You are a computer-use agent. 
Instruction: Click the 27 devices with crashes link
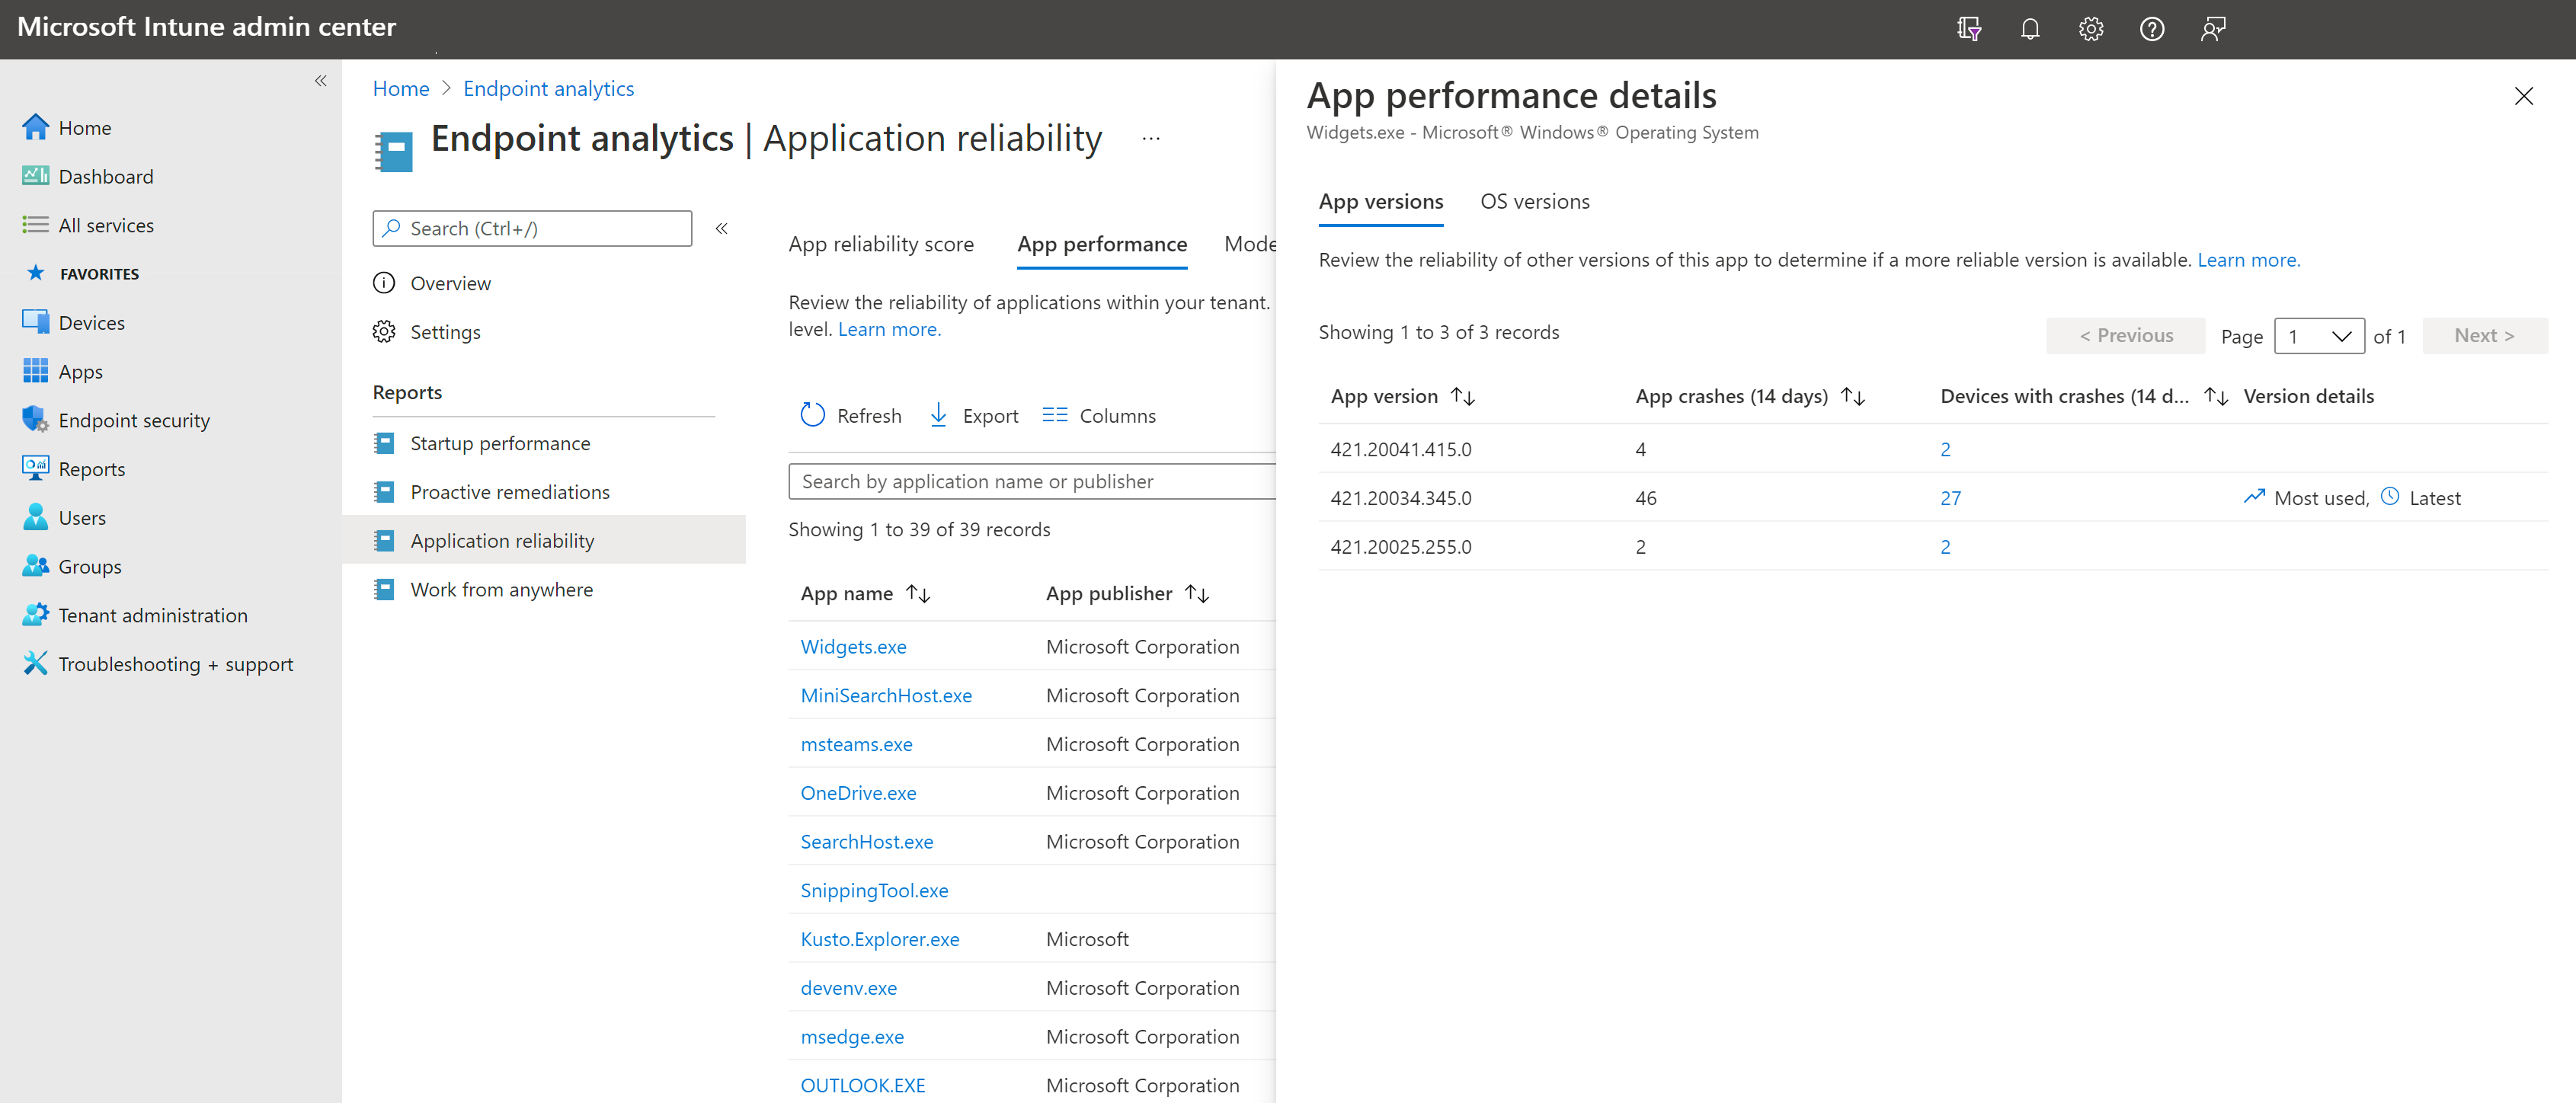coord(1950,498)
